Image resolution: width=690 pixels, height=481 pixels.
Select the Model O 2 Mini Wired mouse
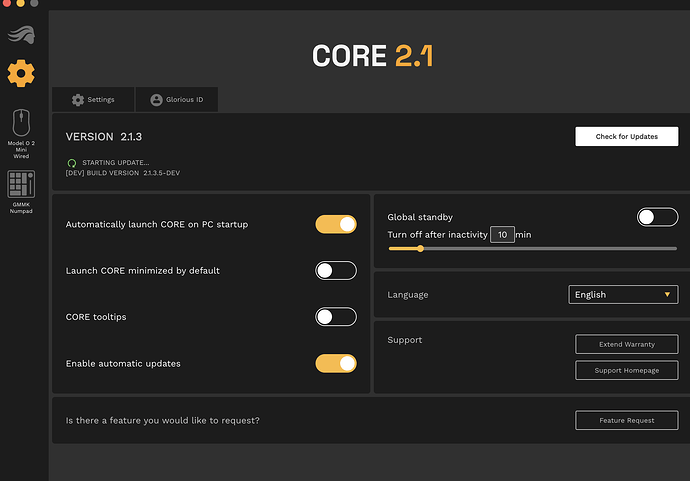point(21,123)
